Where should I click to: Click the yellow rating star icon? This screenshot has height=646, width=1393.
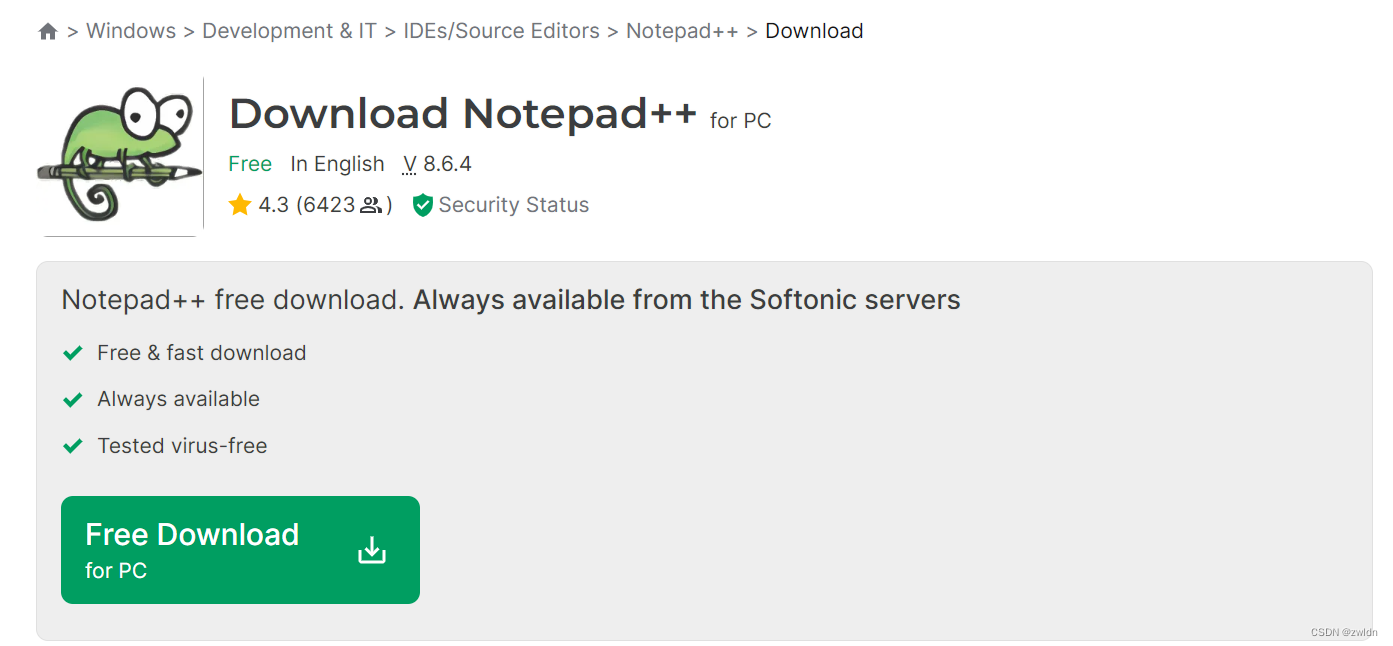point(240,205)
